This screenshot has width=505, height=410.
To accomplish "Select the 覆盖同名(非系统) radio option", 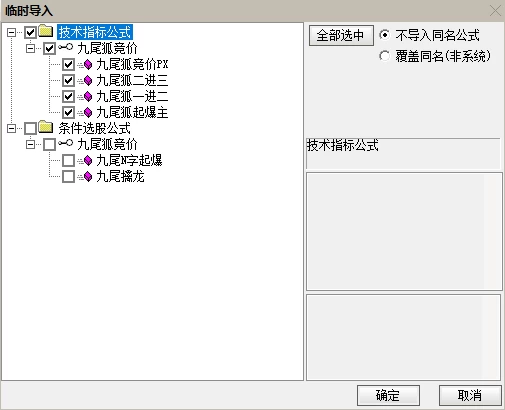I will [384, 56].
